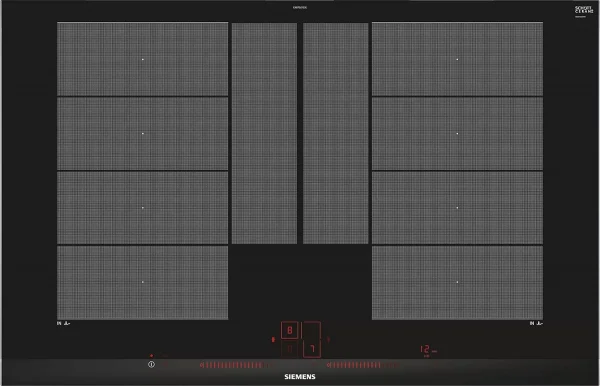Tap the main power on/off symbol

tap(151, 365)
